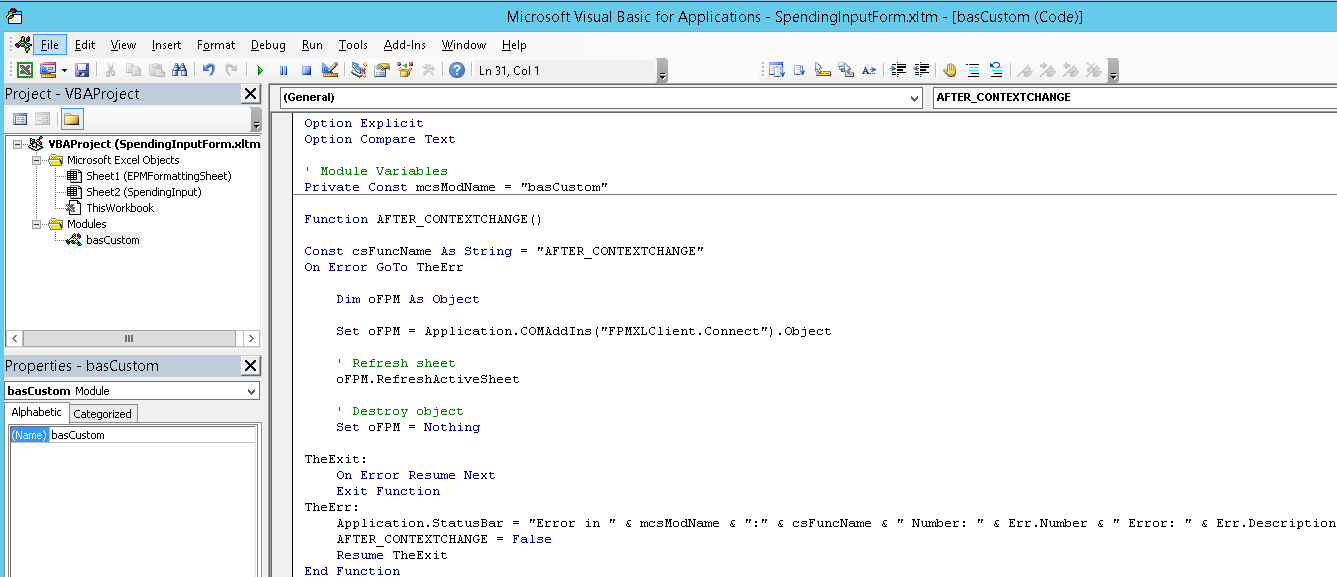Click the View Microsoft Excel icon
Screen dimensions: 1337x577
click(24, 70)
